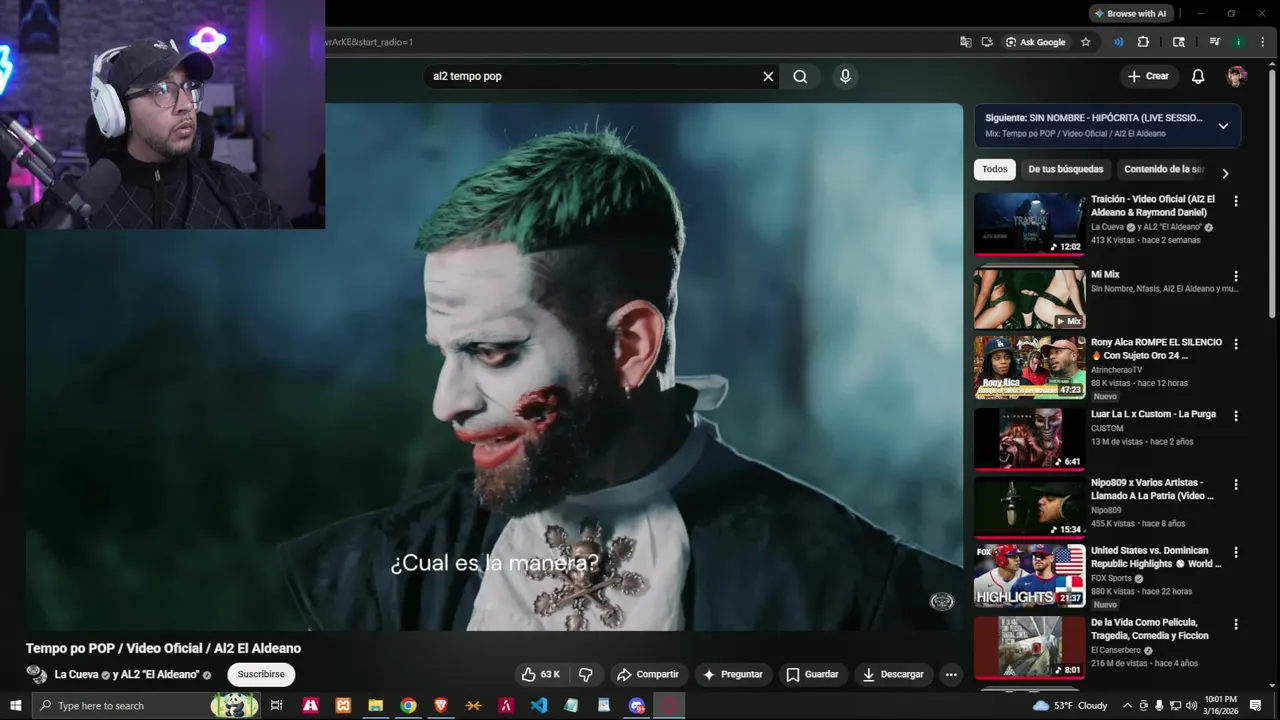The height and width of the screenshot is (720, 1280).
Task: Open United States vs. Dominican Republic highlights
Action: pos(1156,557)
